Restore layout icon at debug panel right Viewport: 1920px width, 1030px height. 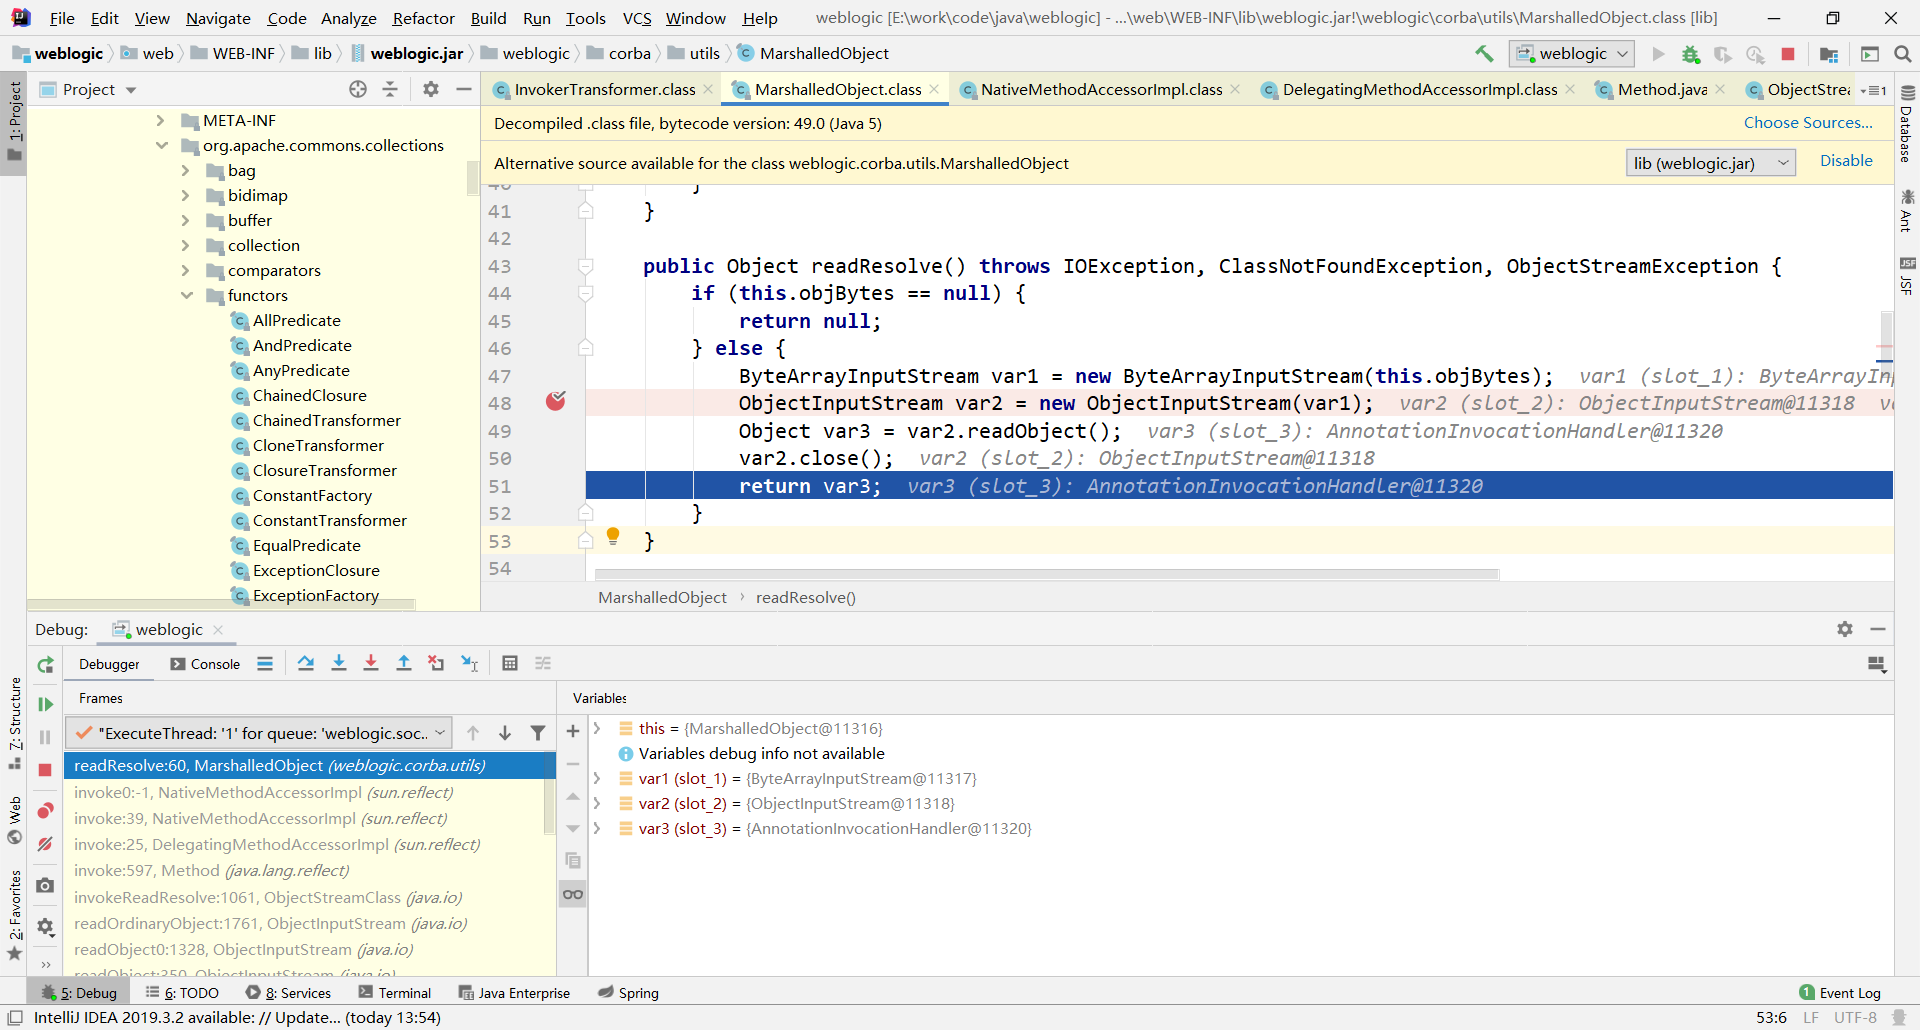click(1877, 664)
